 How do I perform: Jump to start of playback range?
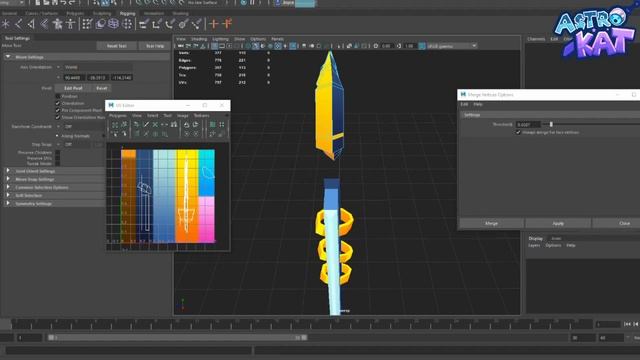(x=627, y=324)
